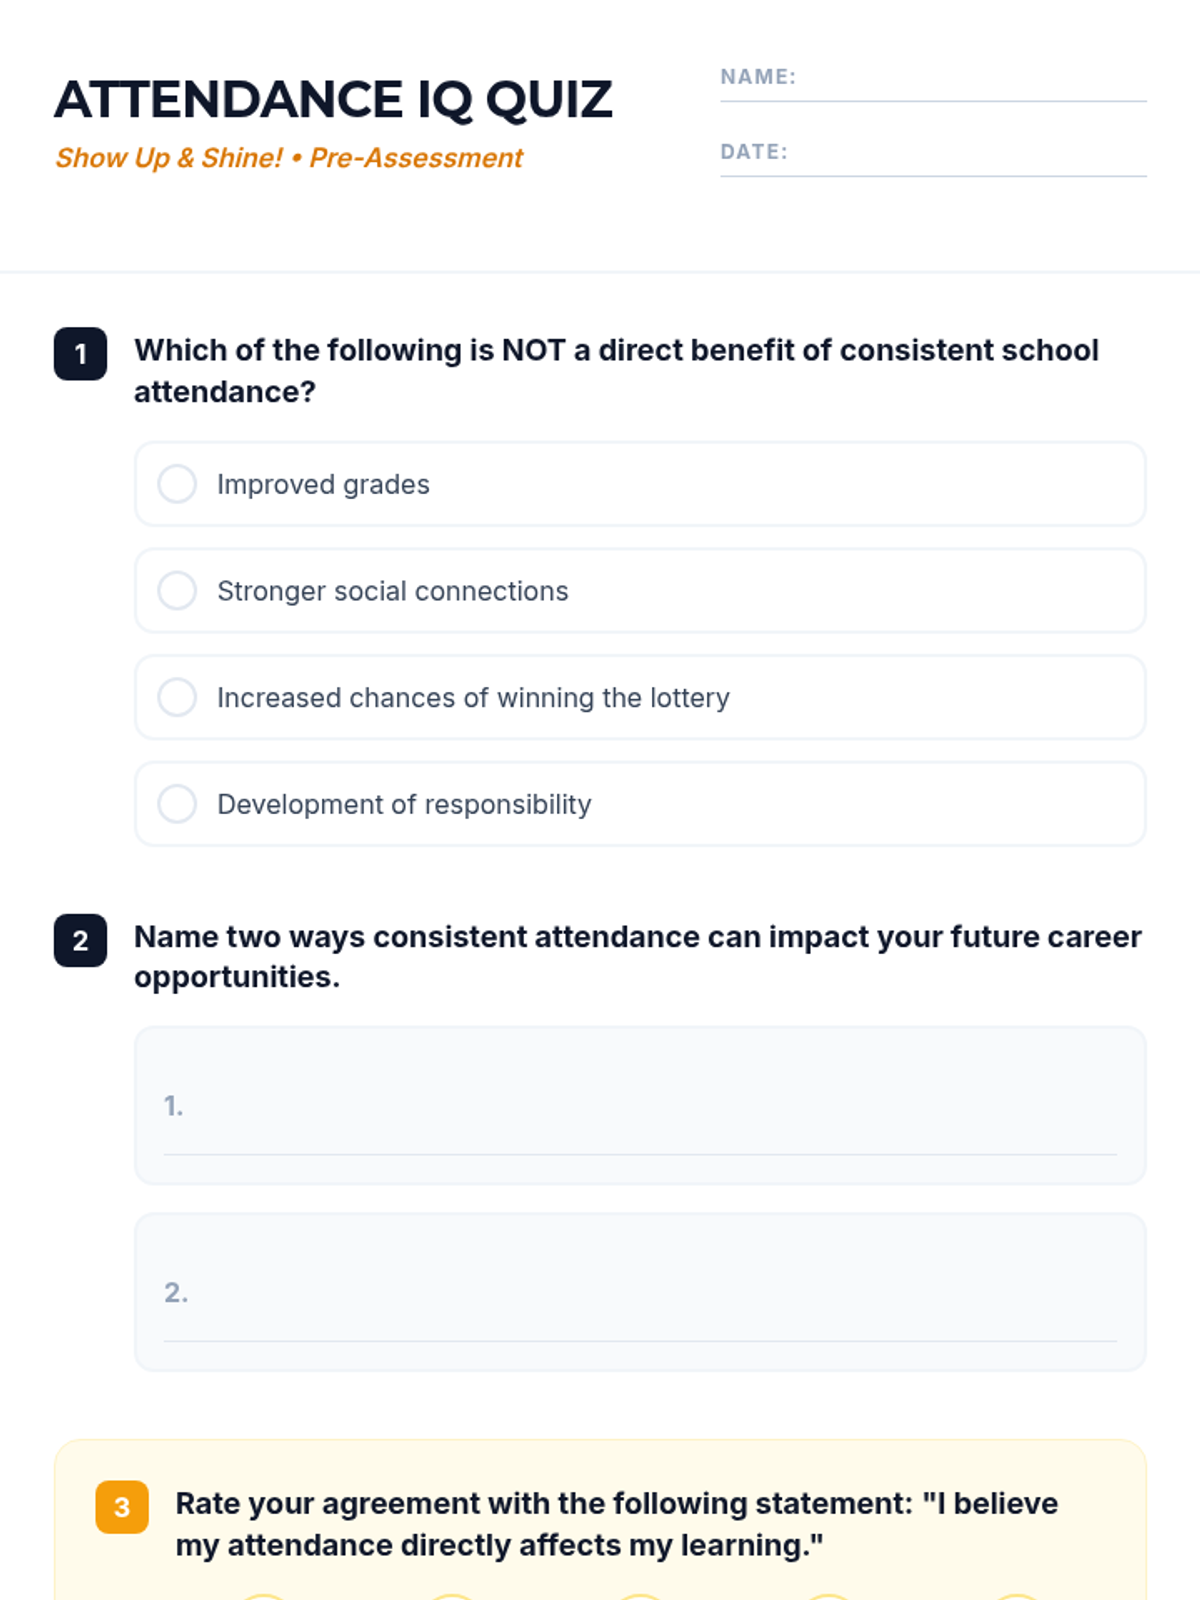This screenshot has width=1200, height=1600.
Task: Click the first answer box for question 2
Action: [x=640, y=1105]
